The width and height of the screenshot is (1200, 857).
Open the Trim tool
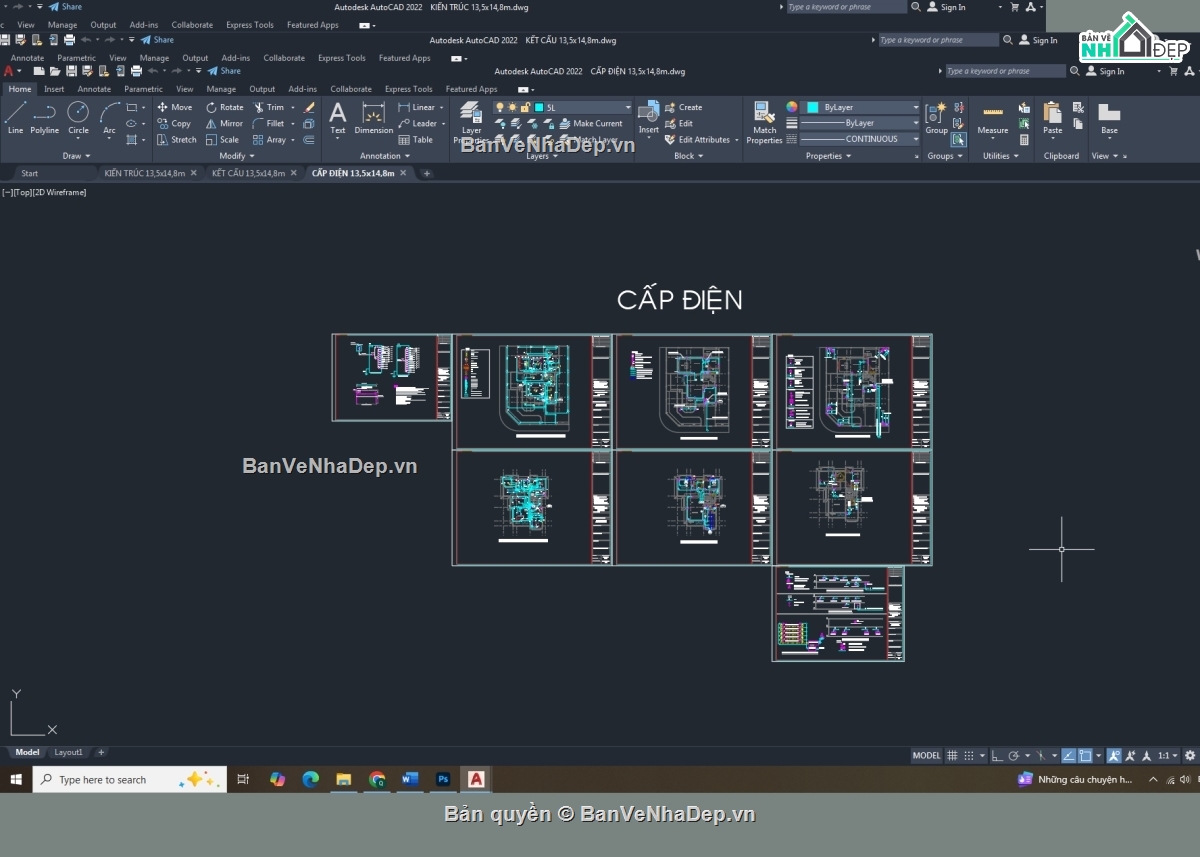[272, 107]
